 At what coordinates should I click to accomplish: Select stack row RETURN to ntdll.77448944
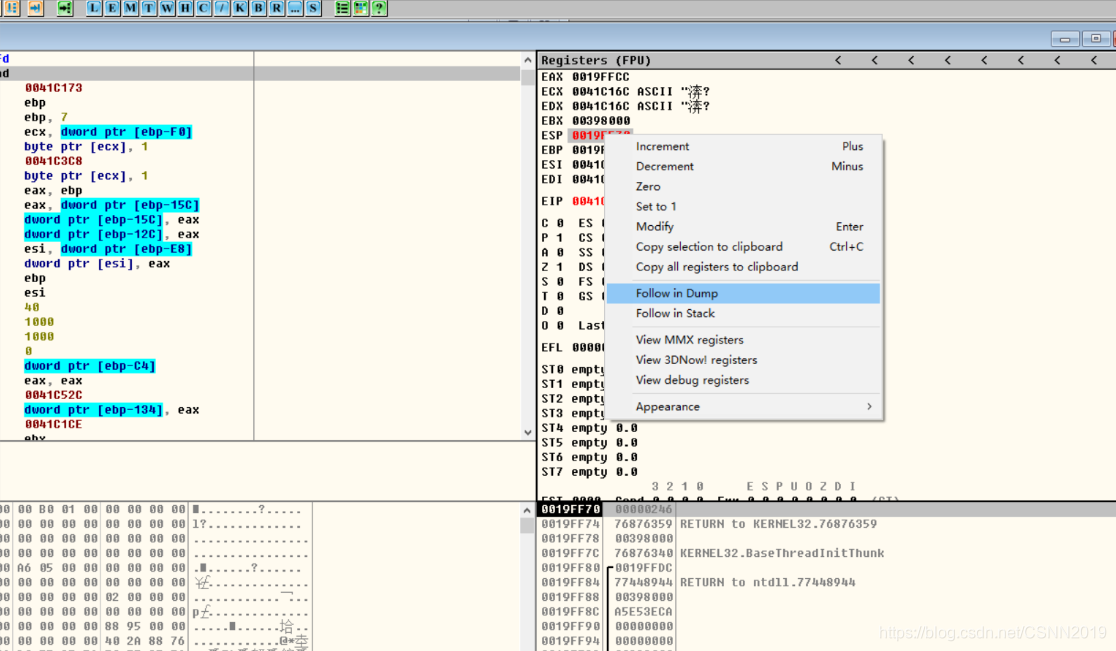click(826, 582)
